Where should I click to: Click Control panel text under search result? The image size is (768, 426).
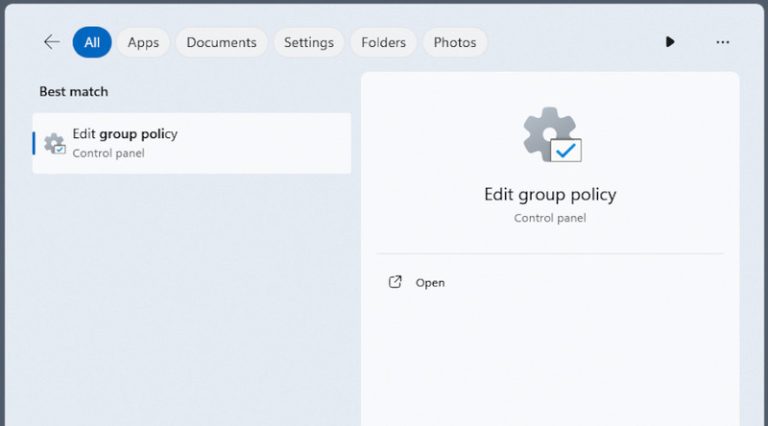click(x=108, y=153)
